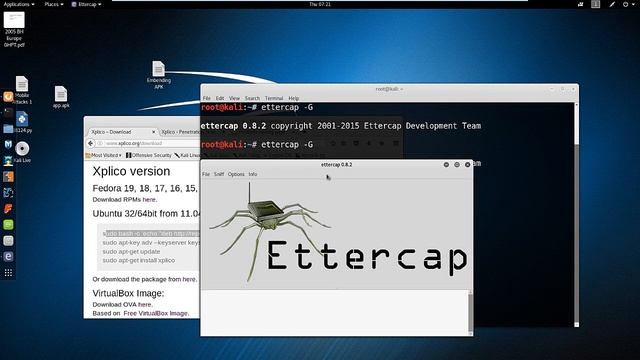
Task: Open the Edit menu in the terminal window
Action: [220, 98]
